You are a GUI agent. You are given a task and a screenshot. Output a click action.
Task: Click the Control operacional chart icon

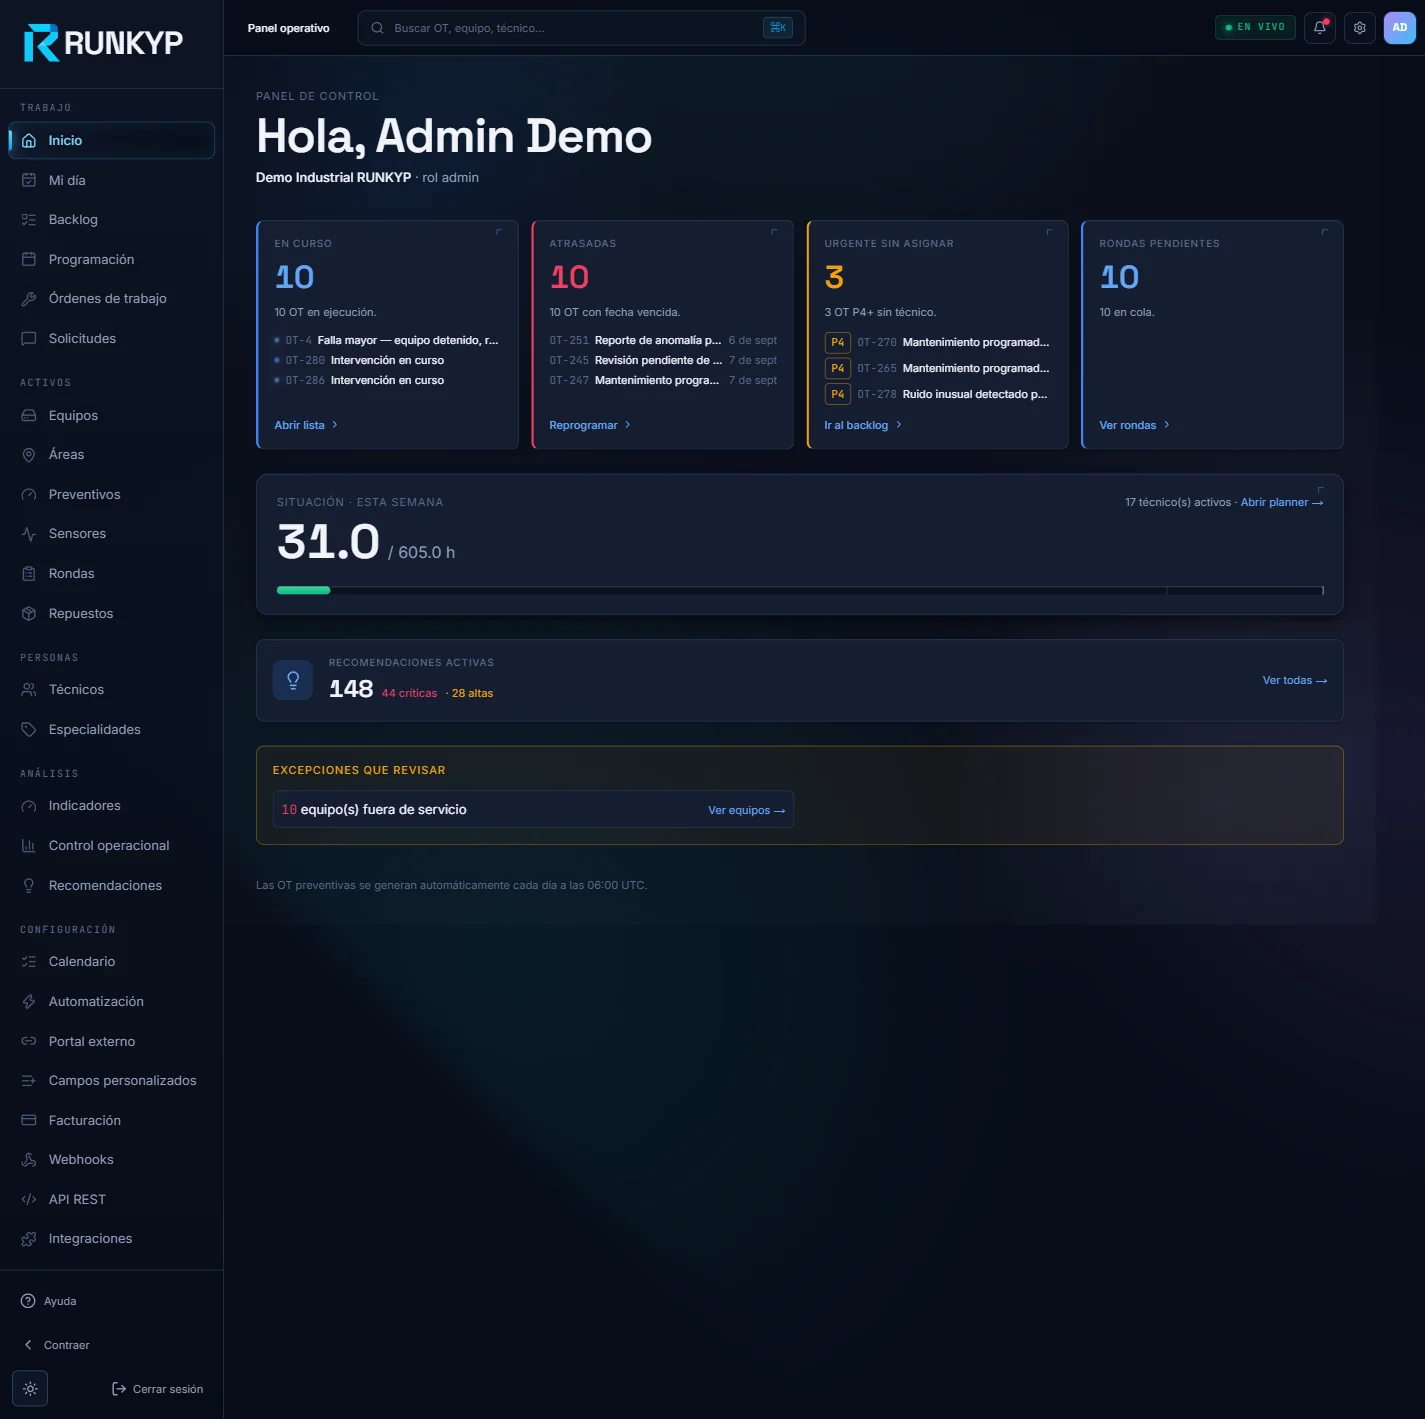29,846
